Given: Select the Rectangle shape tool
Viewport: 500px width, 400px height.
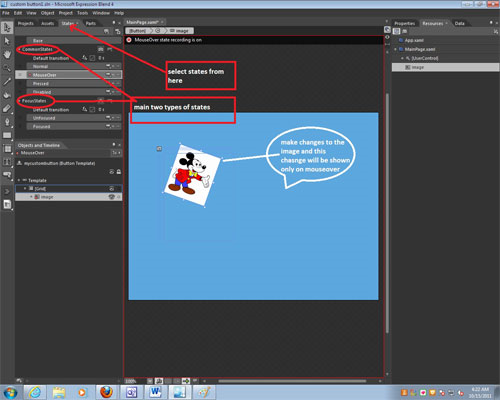Looking at the screenshot, I should coord(7,135).
